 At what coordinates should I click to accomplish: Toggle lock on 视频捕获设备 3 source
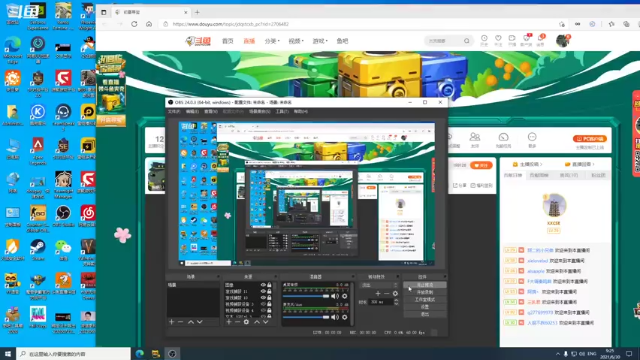(269, 304)
